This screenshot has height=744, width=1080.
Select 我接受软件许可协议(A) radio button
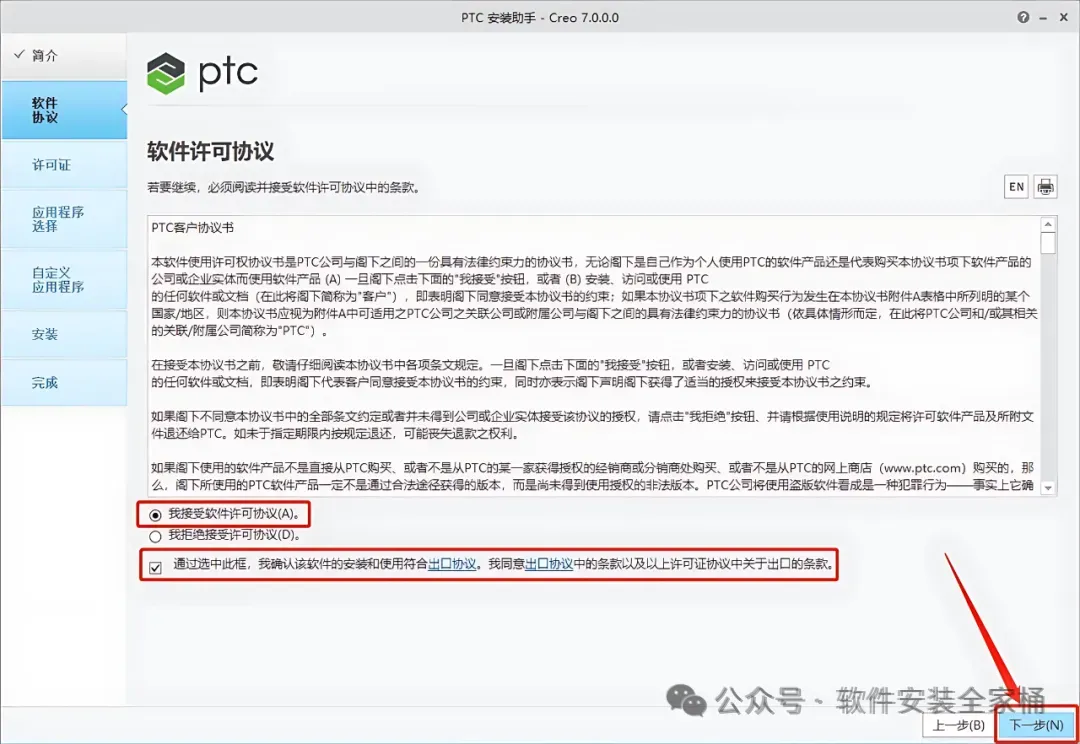click(156, 515)
